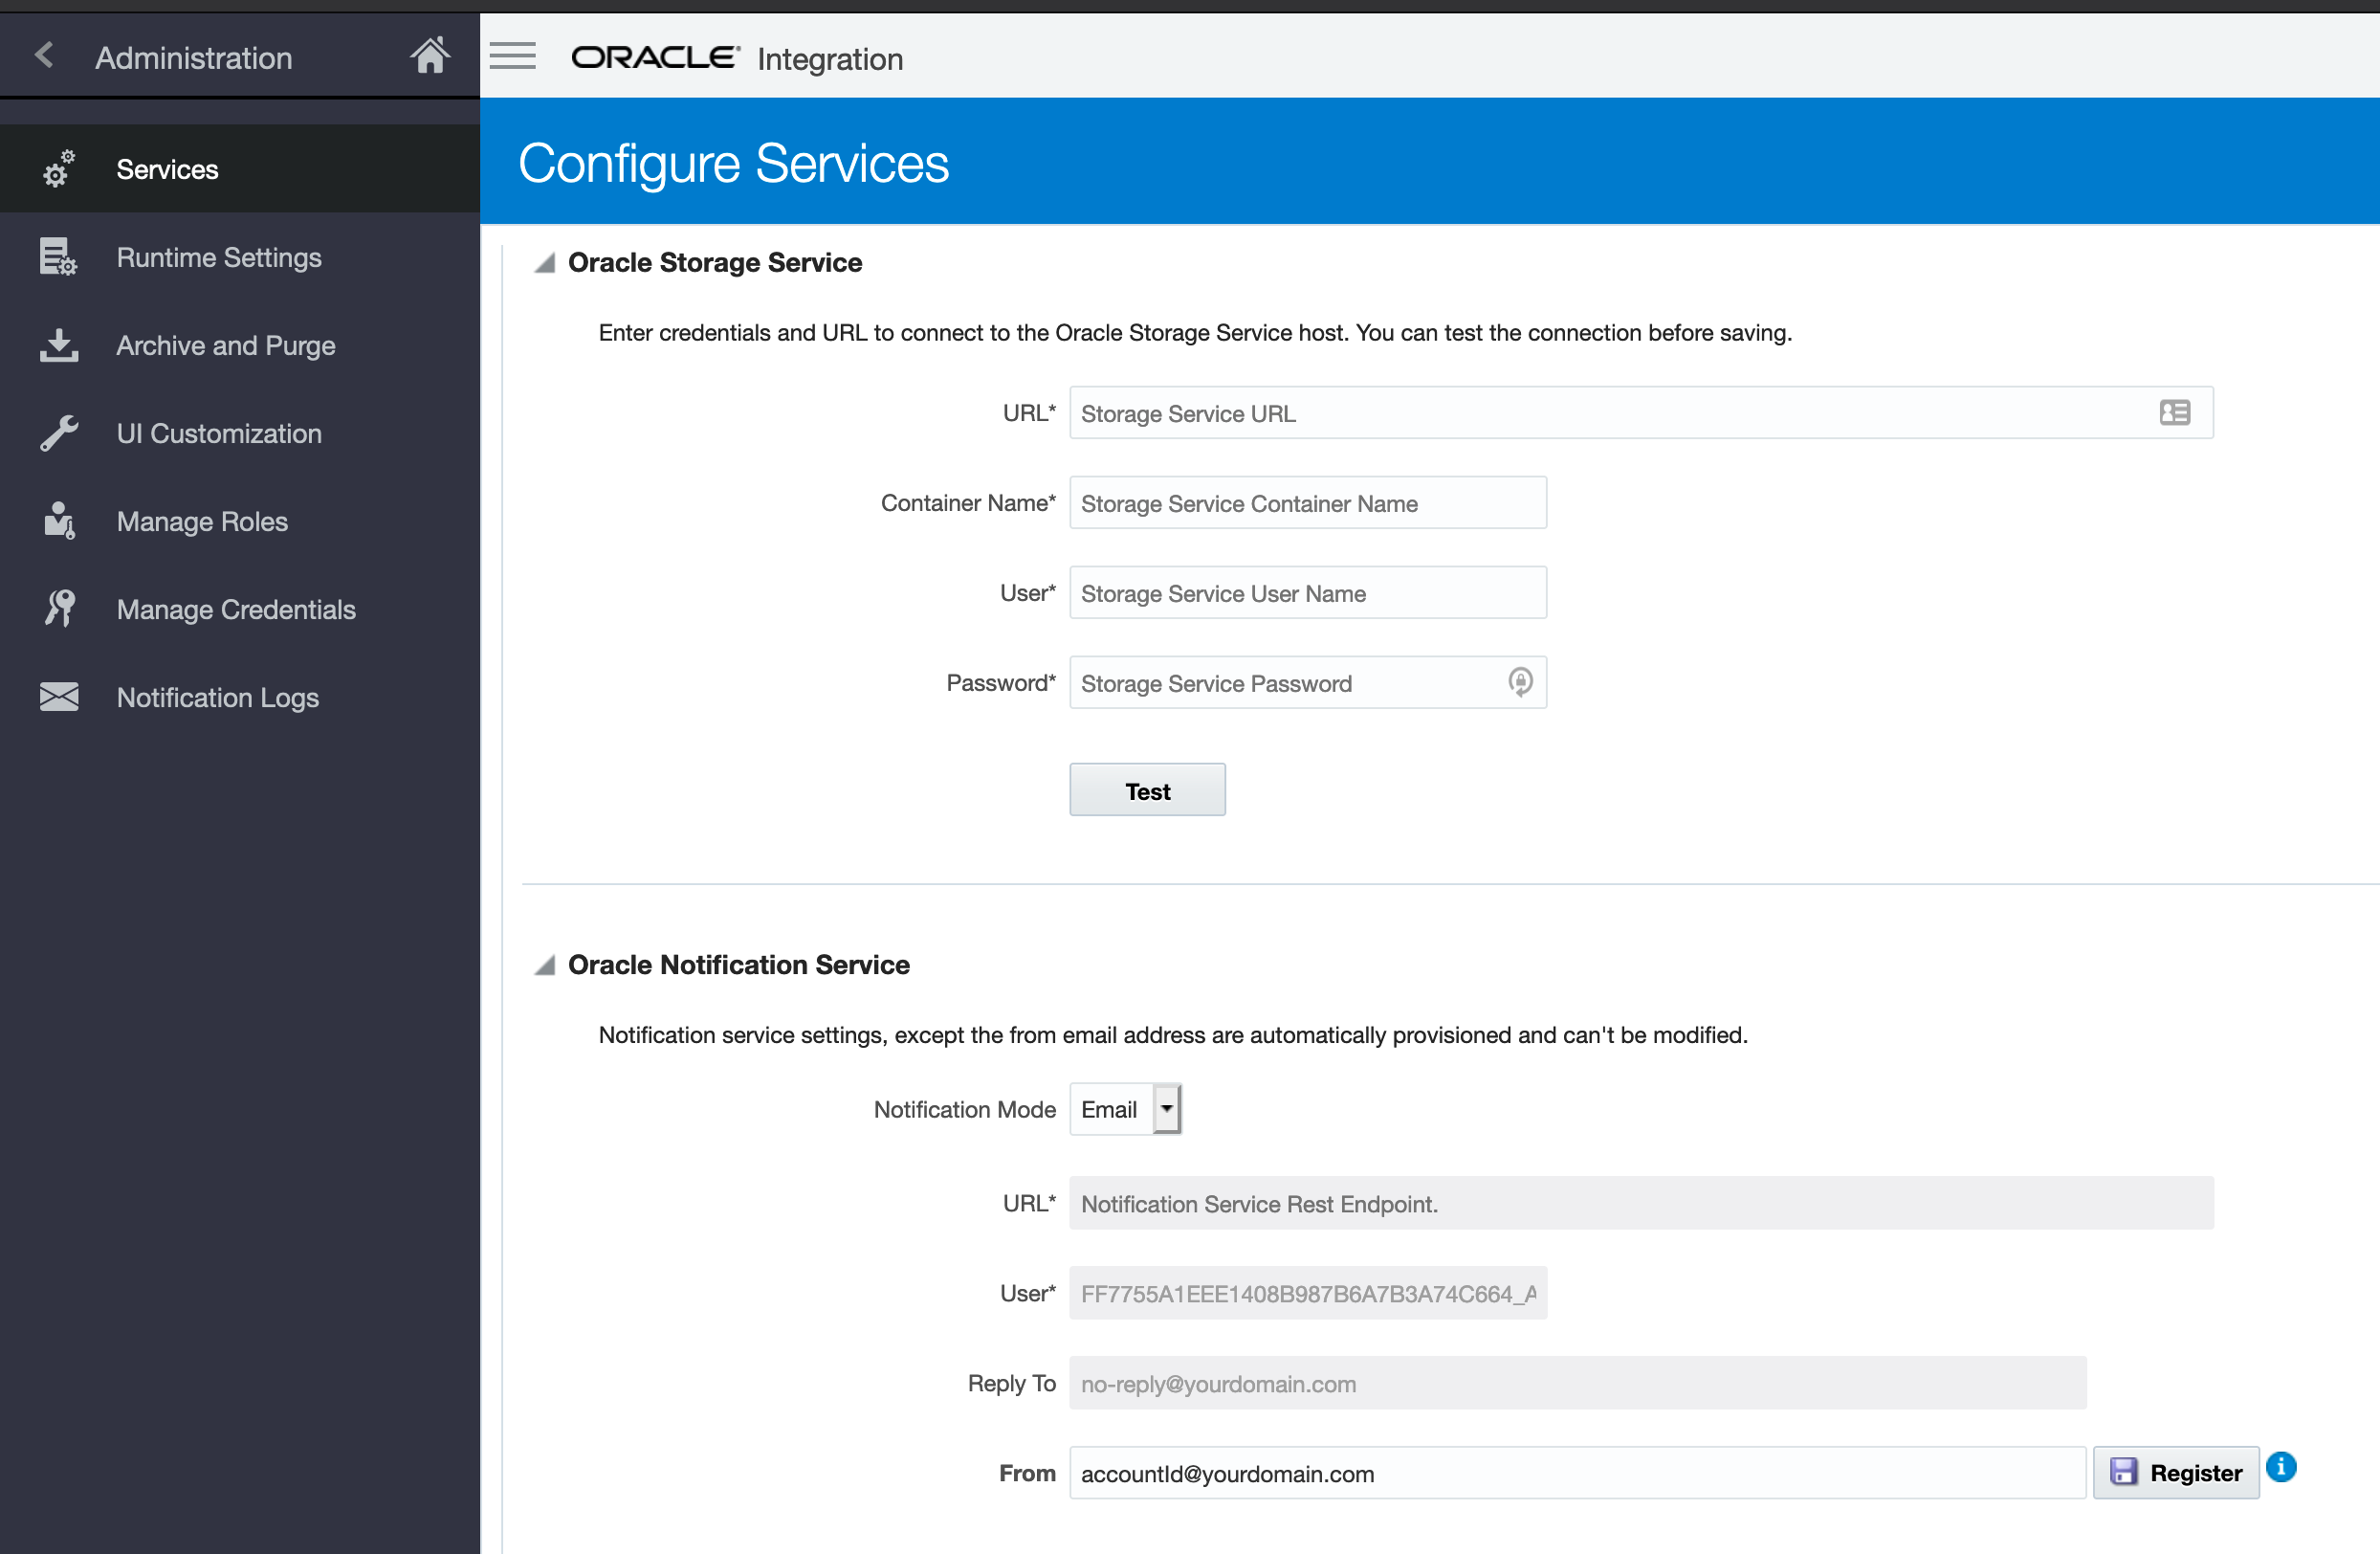Image resolution: width=2380 pixels, height=1554 pixels.
Task: Open the Notification Mode dropdown
Action: coord(1166,1109)
